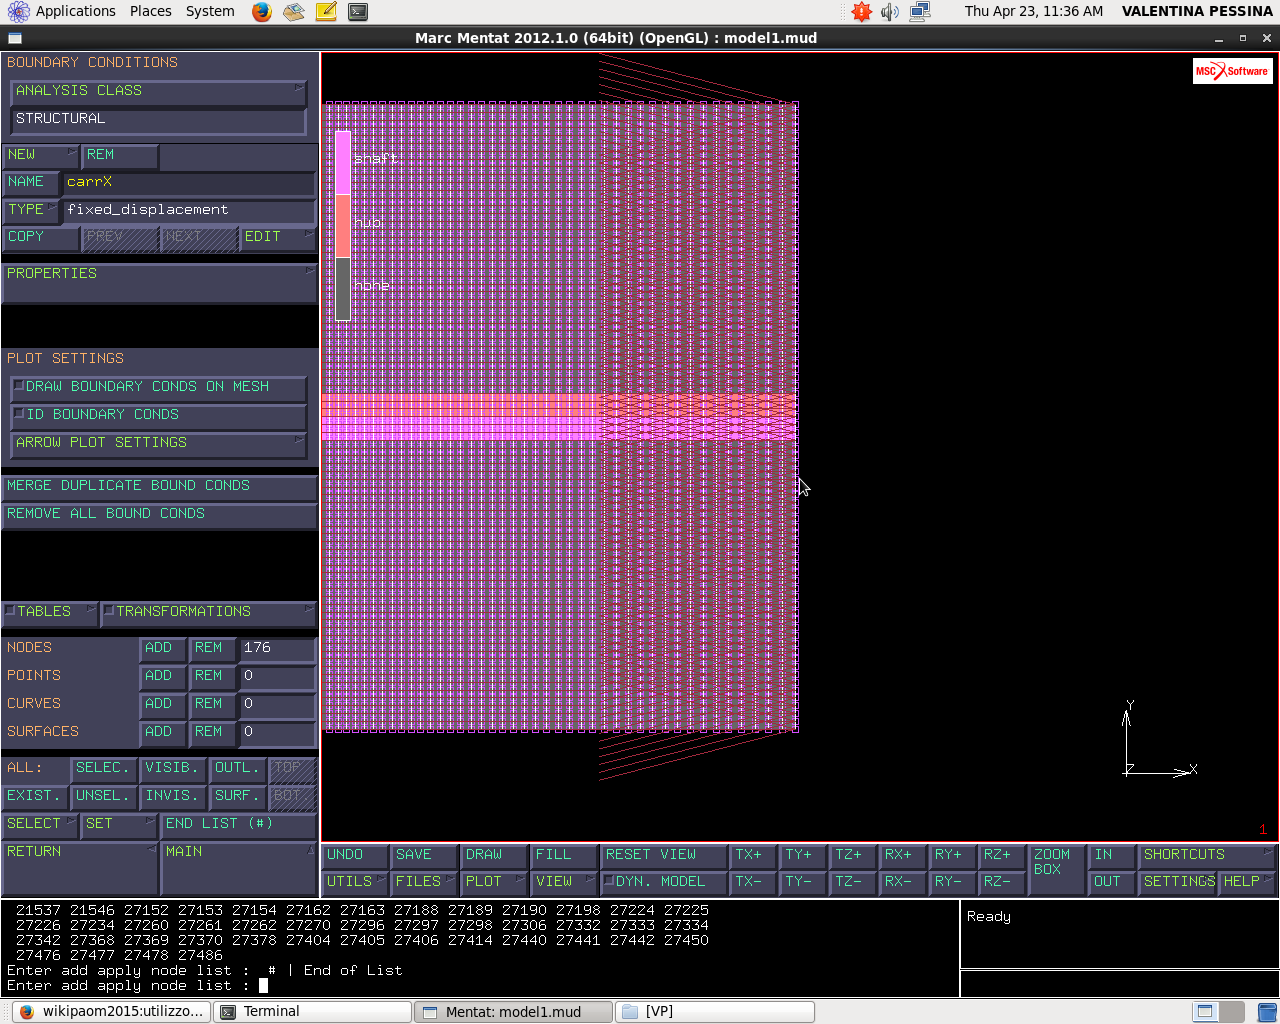Click REMOVE ALL BOUND CONDS
This screenshot has height=1024, width=1280.
159,514
